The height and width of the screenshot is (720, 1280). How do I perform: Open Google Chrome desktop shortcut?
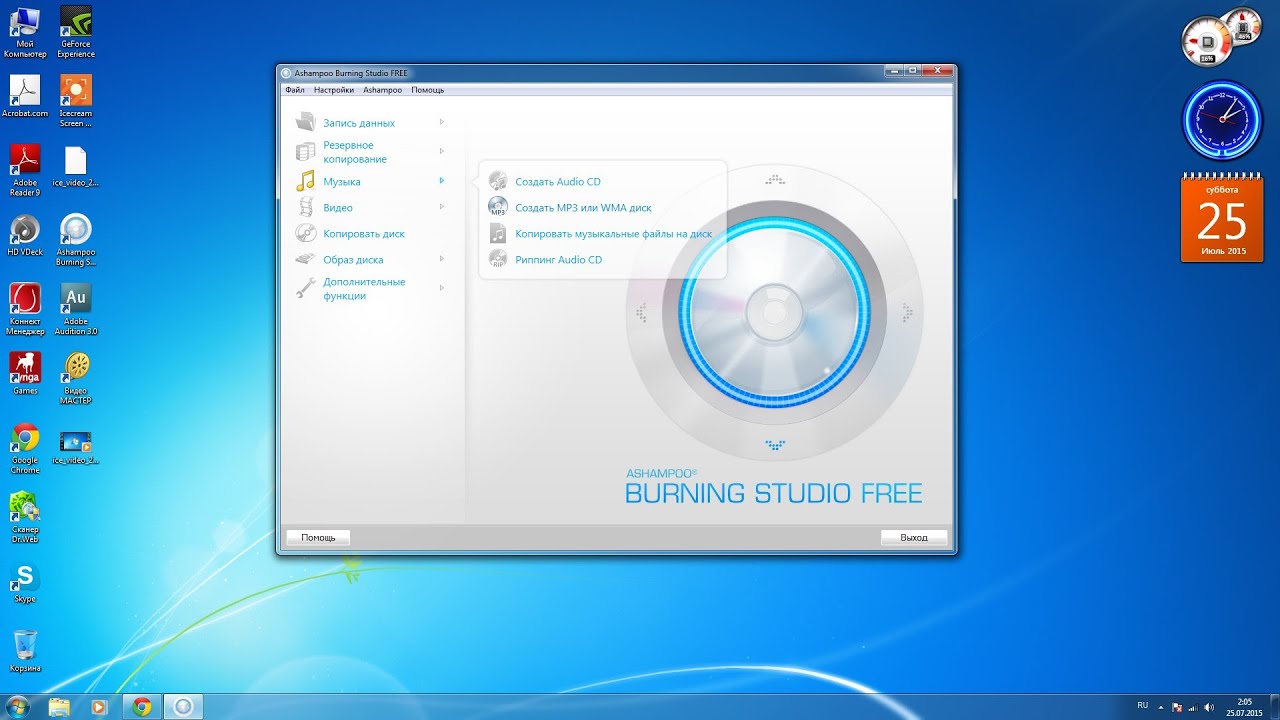(25, 448)
